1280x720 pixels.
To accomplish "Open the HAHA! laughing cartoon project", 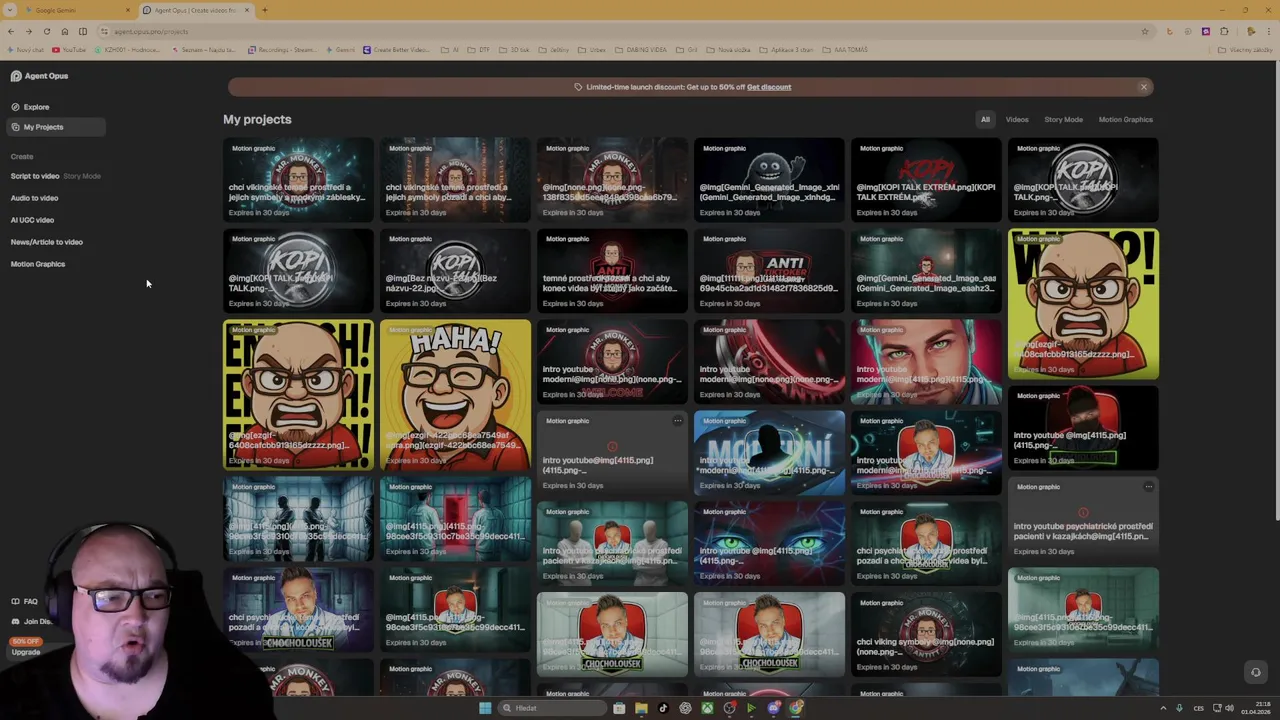I will click(455, 395).
